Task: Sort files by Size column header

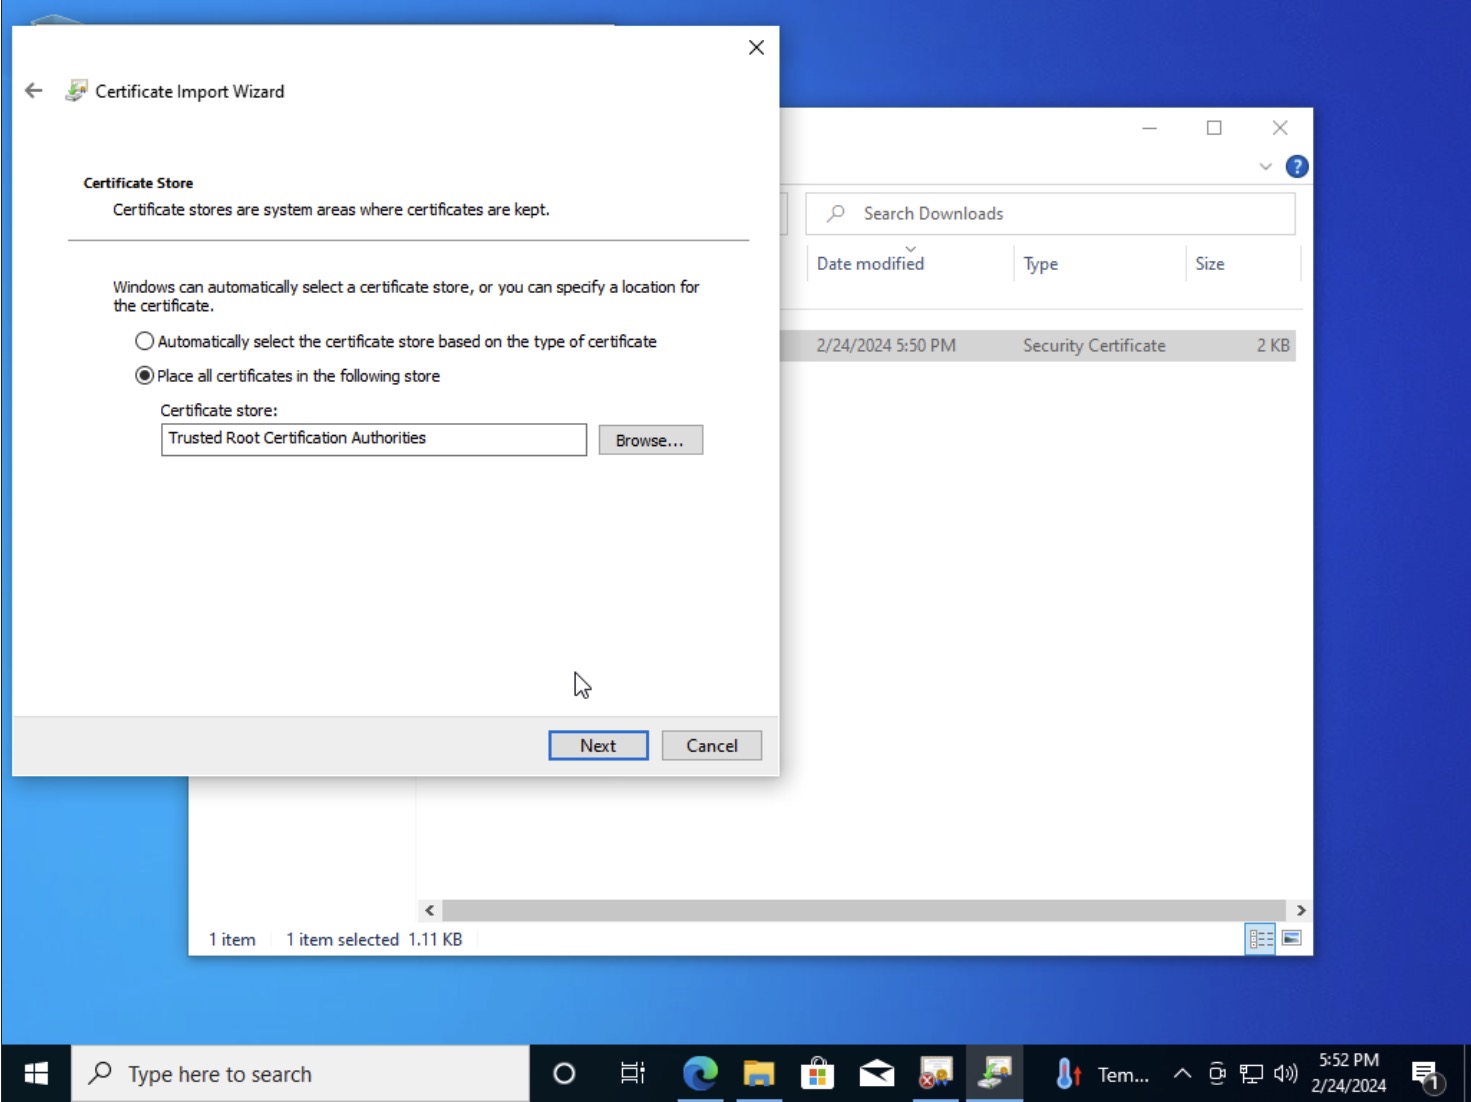Action: (x=1209, y=264)
